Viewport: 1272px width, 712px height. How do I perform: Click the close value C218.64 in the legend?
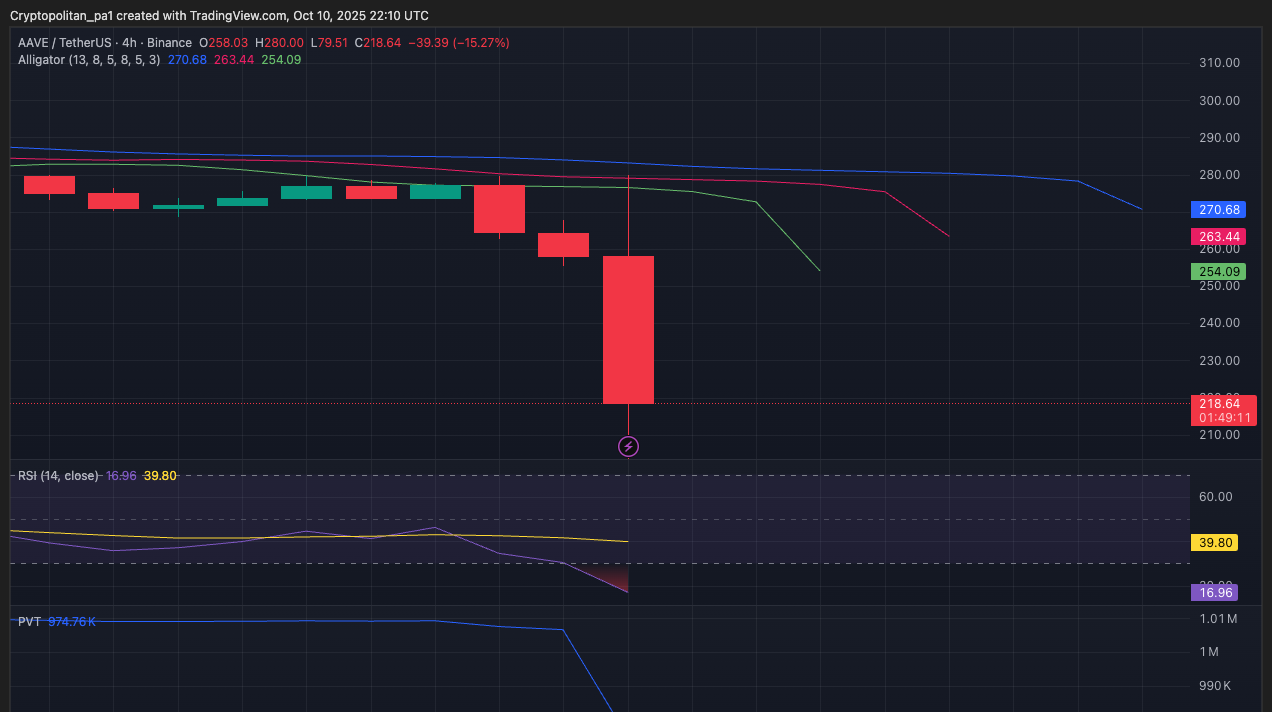coord(378,43)
